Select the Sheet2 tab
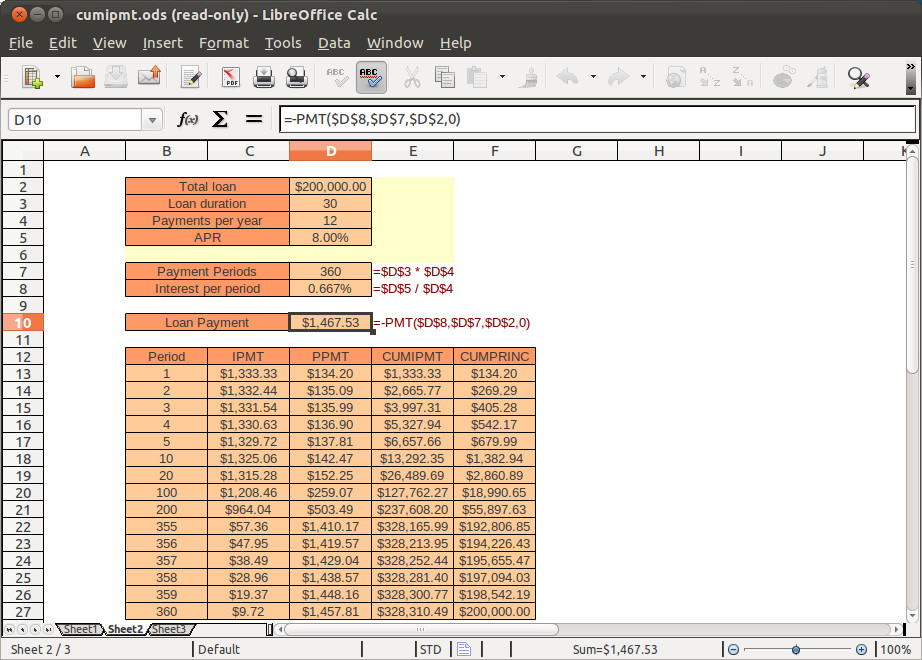This screenshot has width=922, height=660. coord(125,629)
